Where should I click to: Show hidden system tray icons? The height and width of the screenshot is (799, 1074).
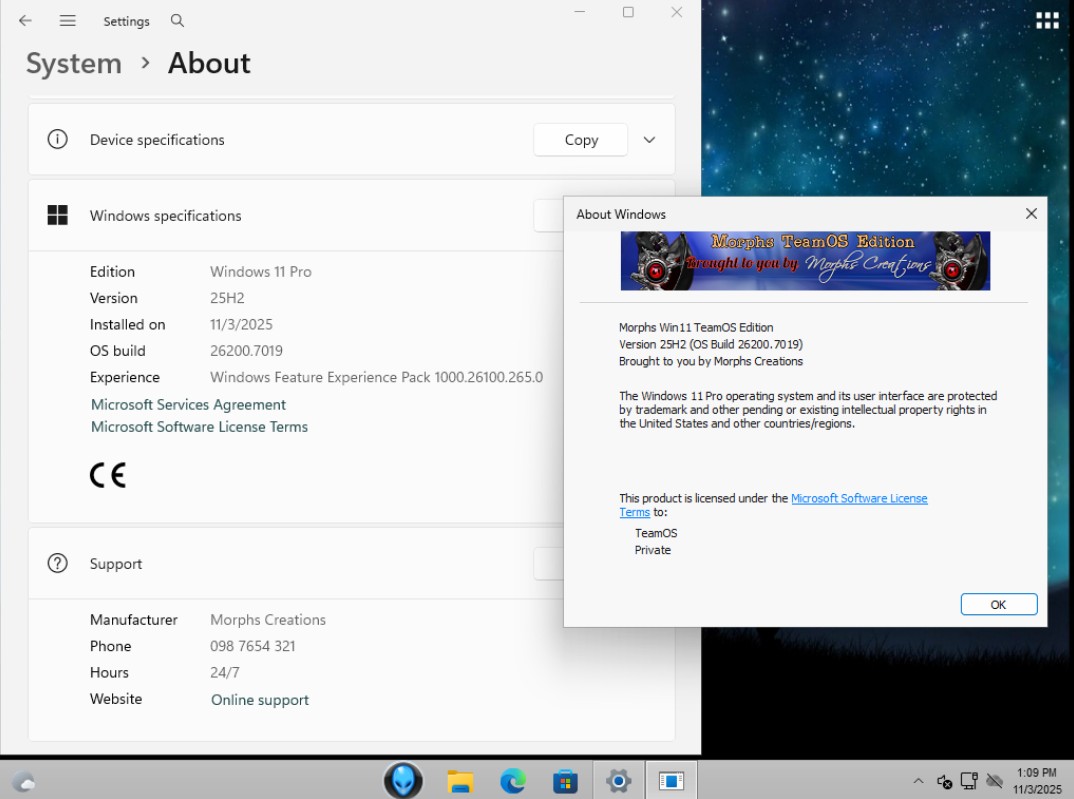pos(918,781)
